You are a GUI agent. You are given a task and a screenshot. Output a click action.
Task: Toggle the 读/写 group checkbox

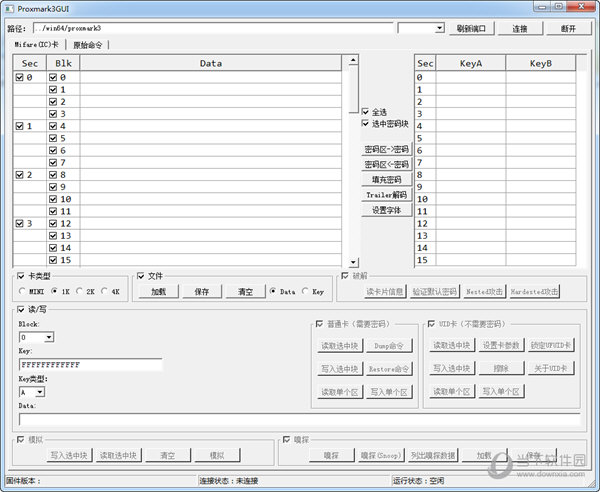pyautogui.click(x=21, y=309)
